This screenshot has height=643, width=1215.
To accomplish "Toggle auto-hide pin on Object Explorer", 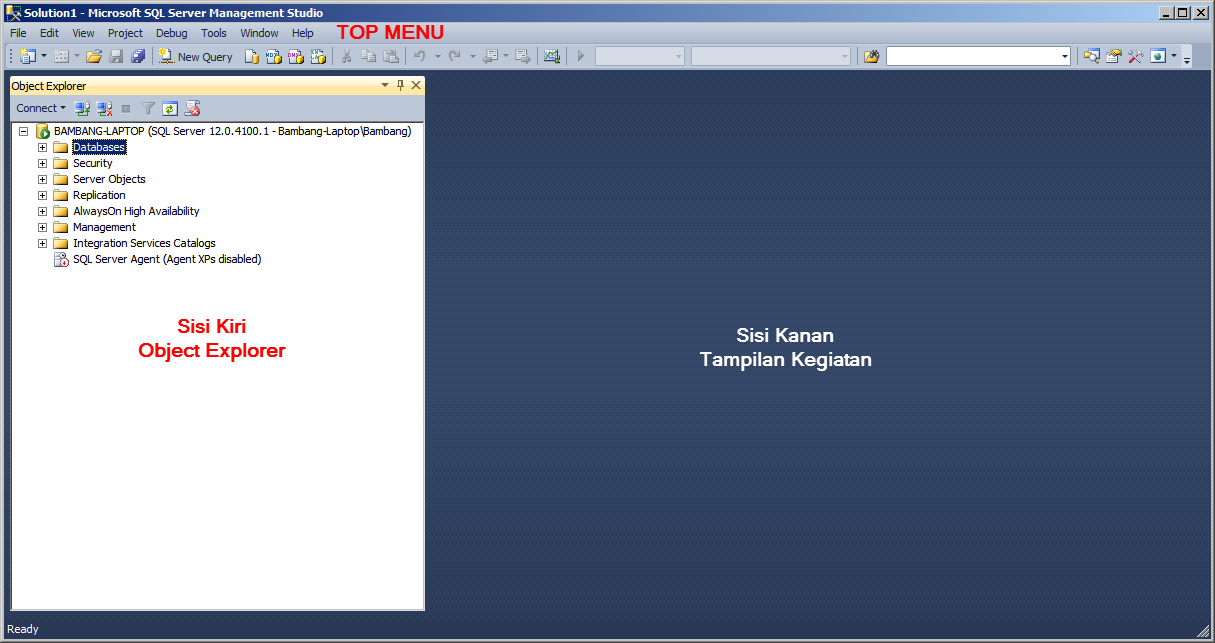I will [x=401, y=86].
